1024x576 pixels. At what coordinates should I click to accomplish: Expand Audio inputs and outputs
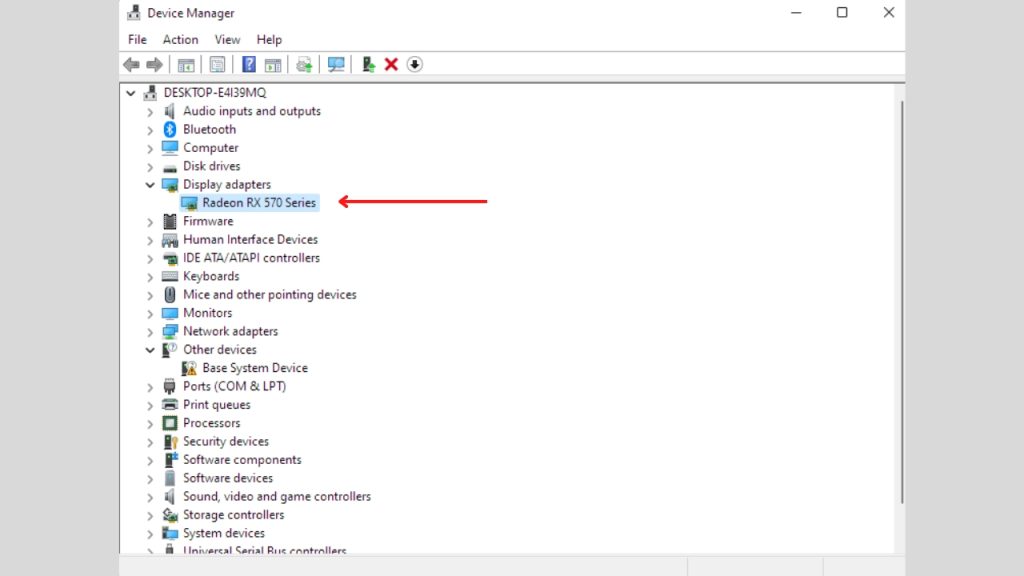[150, 112]
